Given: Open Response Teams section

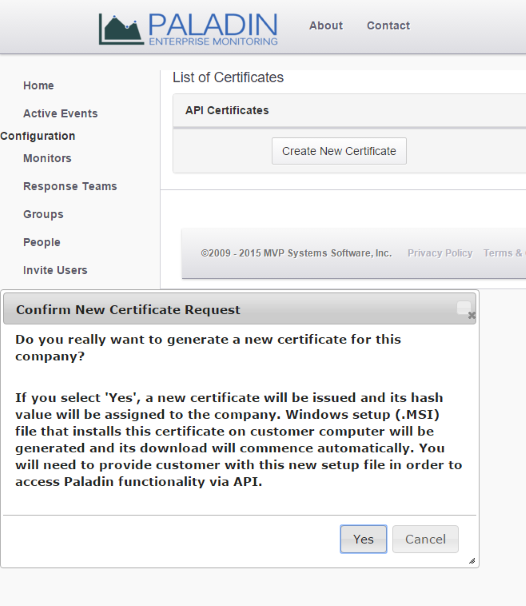Looking at the screenshot, I should pyautogui.click(x=70, y=186).
